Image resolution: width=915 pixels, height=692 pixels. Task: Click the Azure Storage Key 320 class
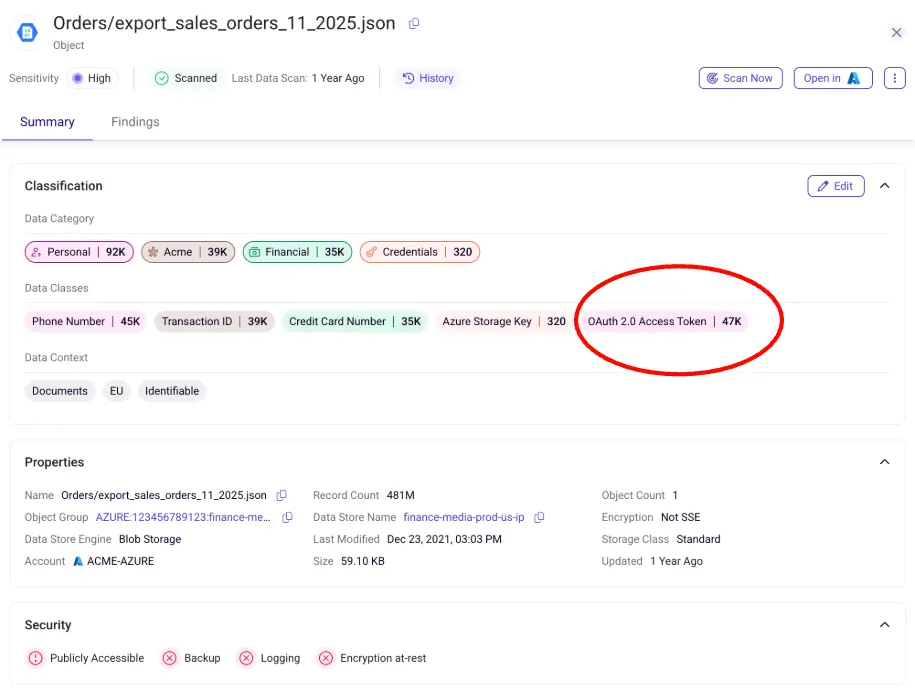(504, 321)
